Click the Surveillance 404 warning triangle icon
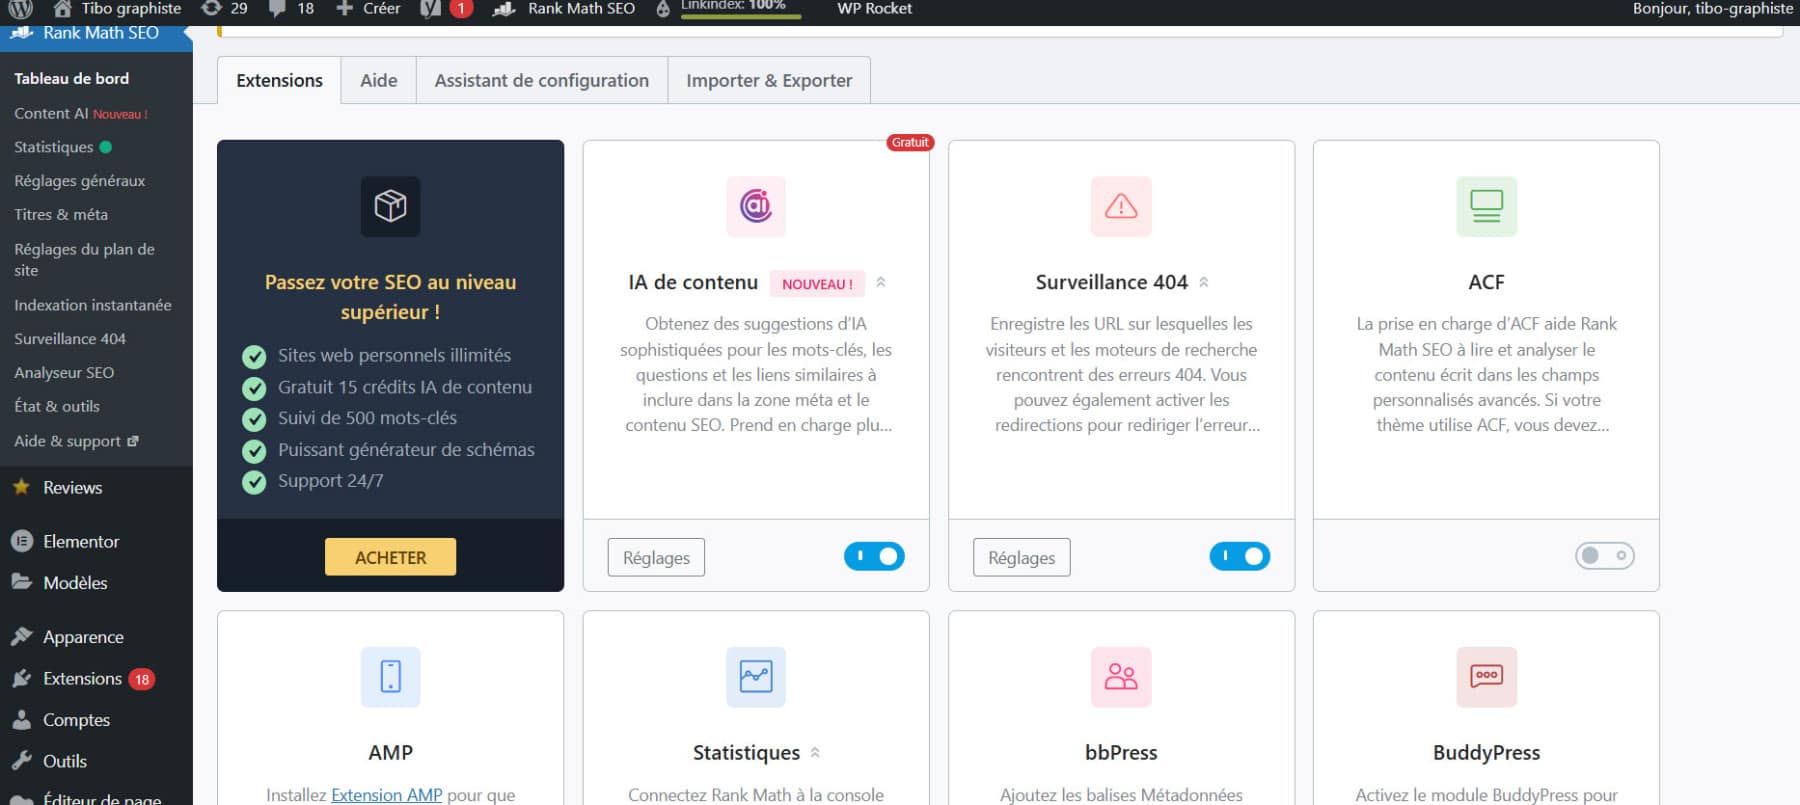The height and width of the screenshot is (805, 1800). (1120, 206)
